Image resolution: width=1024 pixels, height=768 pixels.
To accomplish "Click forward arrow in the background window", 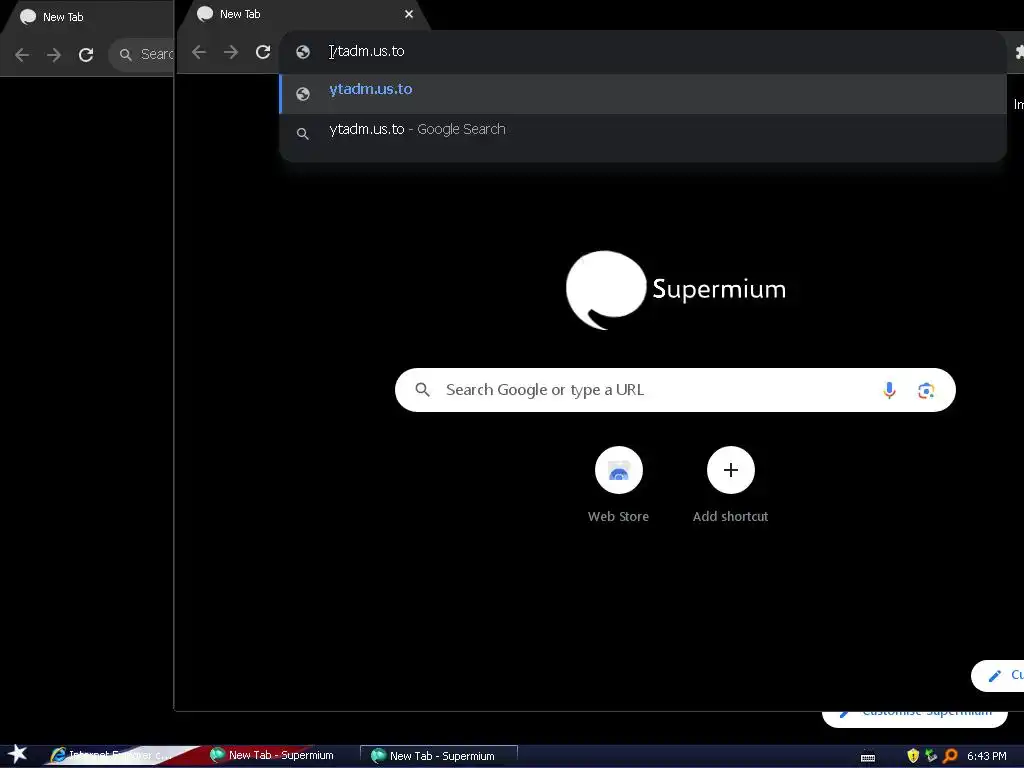I will [54, 55].
